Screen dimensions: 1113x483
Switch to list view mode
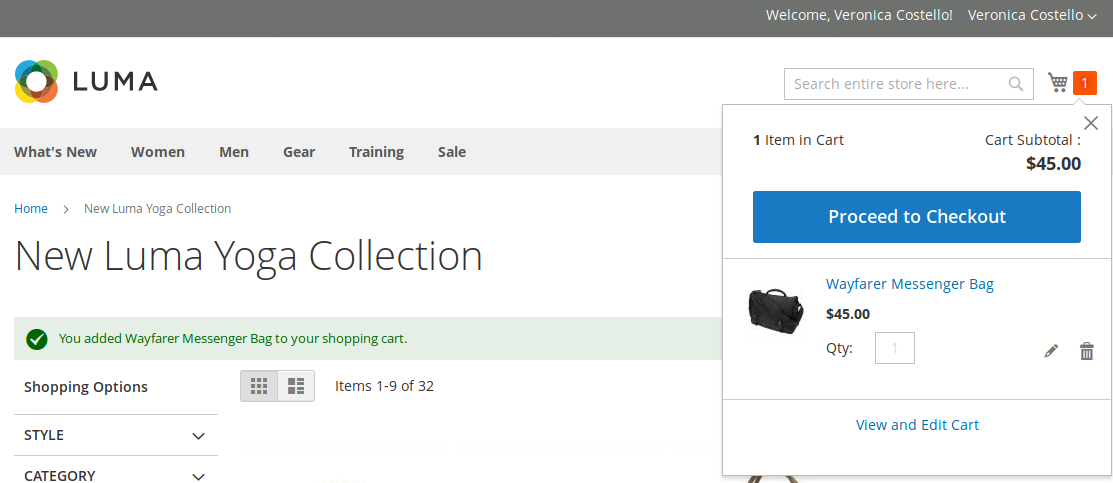point(296,386)
